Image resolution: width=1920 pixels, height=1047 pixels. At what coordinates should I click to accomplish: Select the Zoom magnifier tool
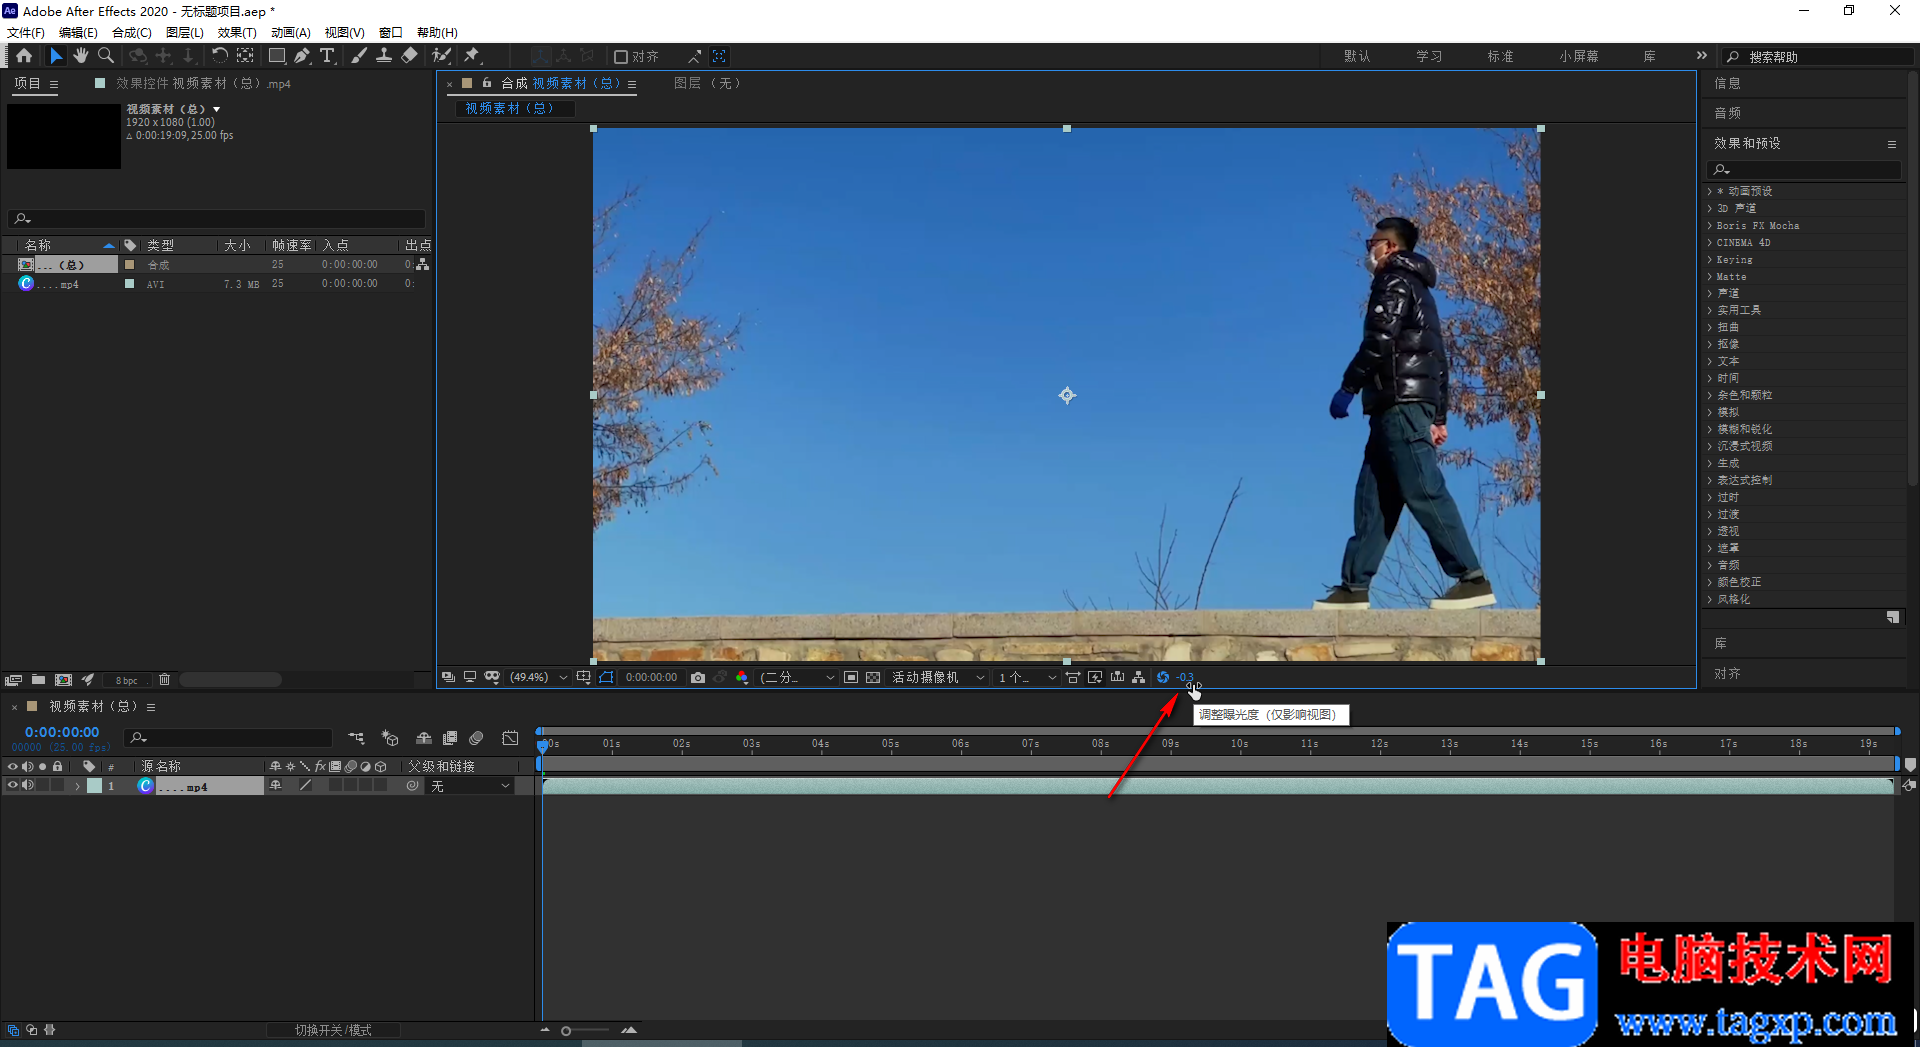click(x=106, y=56)
